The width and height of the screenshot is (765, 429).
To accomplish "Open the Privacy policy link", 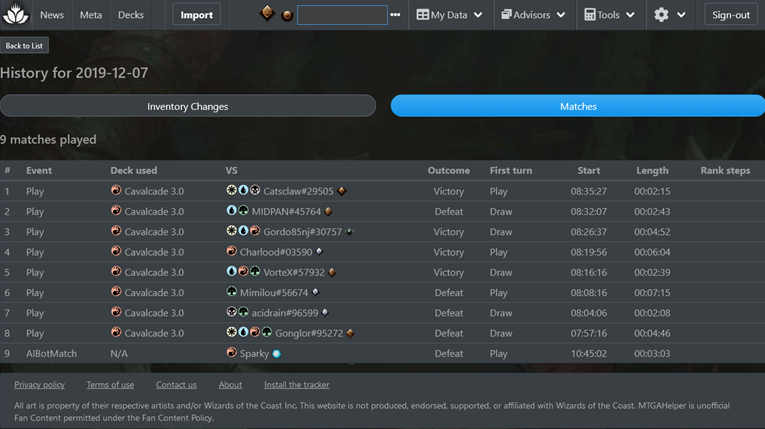I will (40, 385).
